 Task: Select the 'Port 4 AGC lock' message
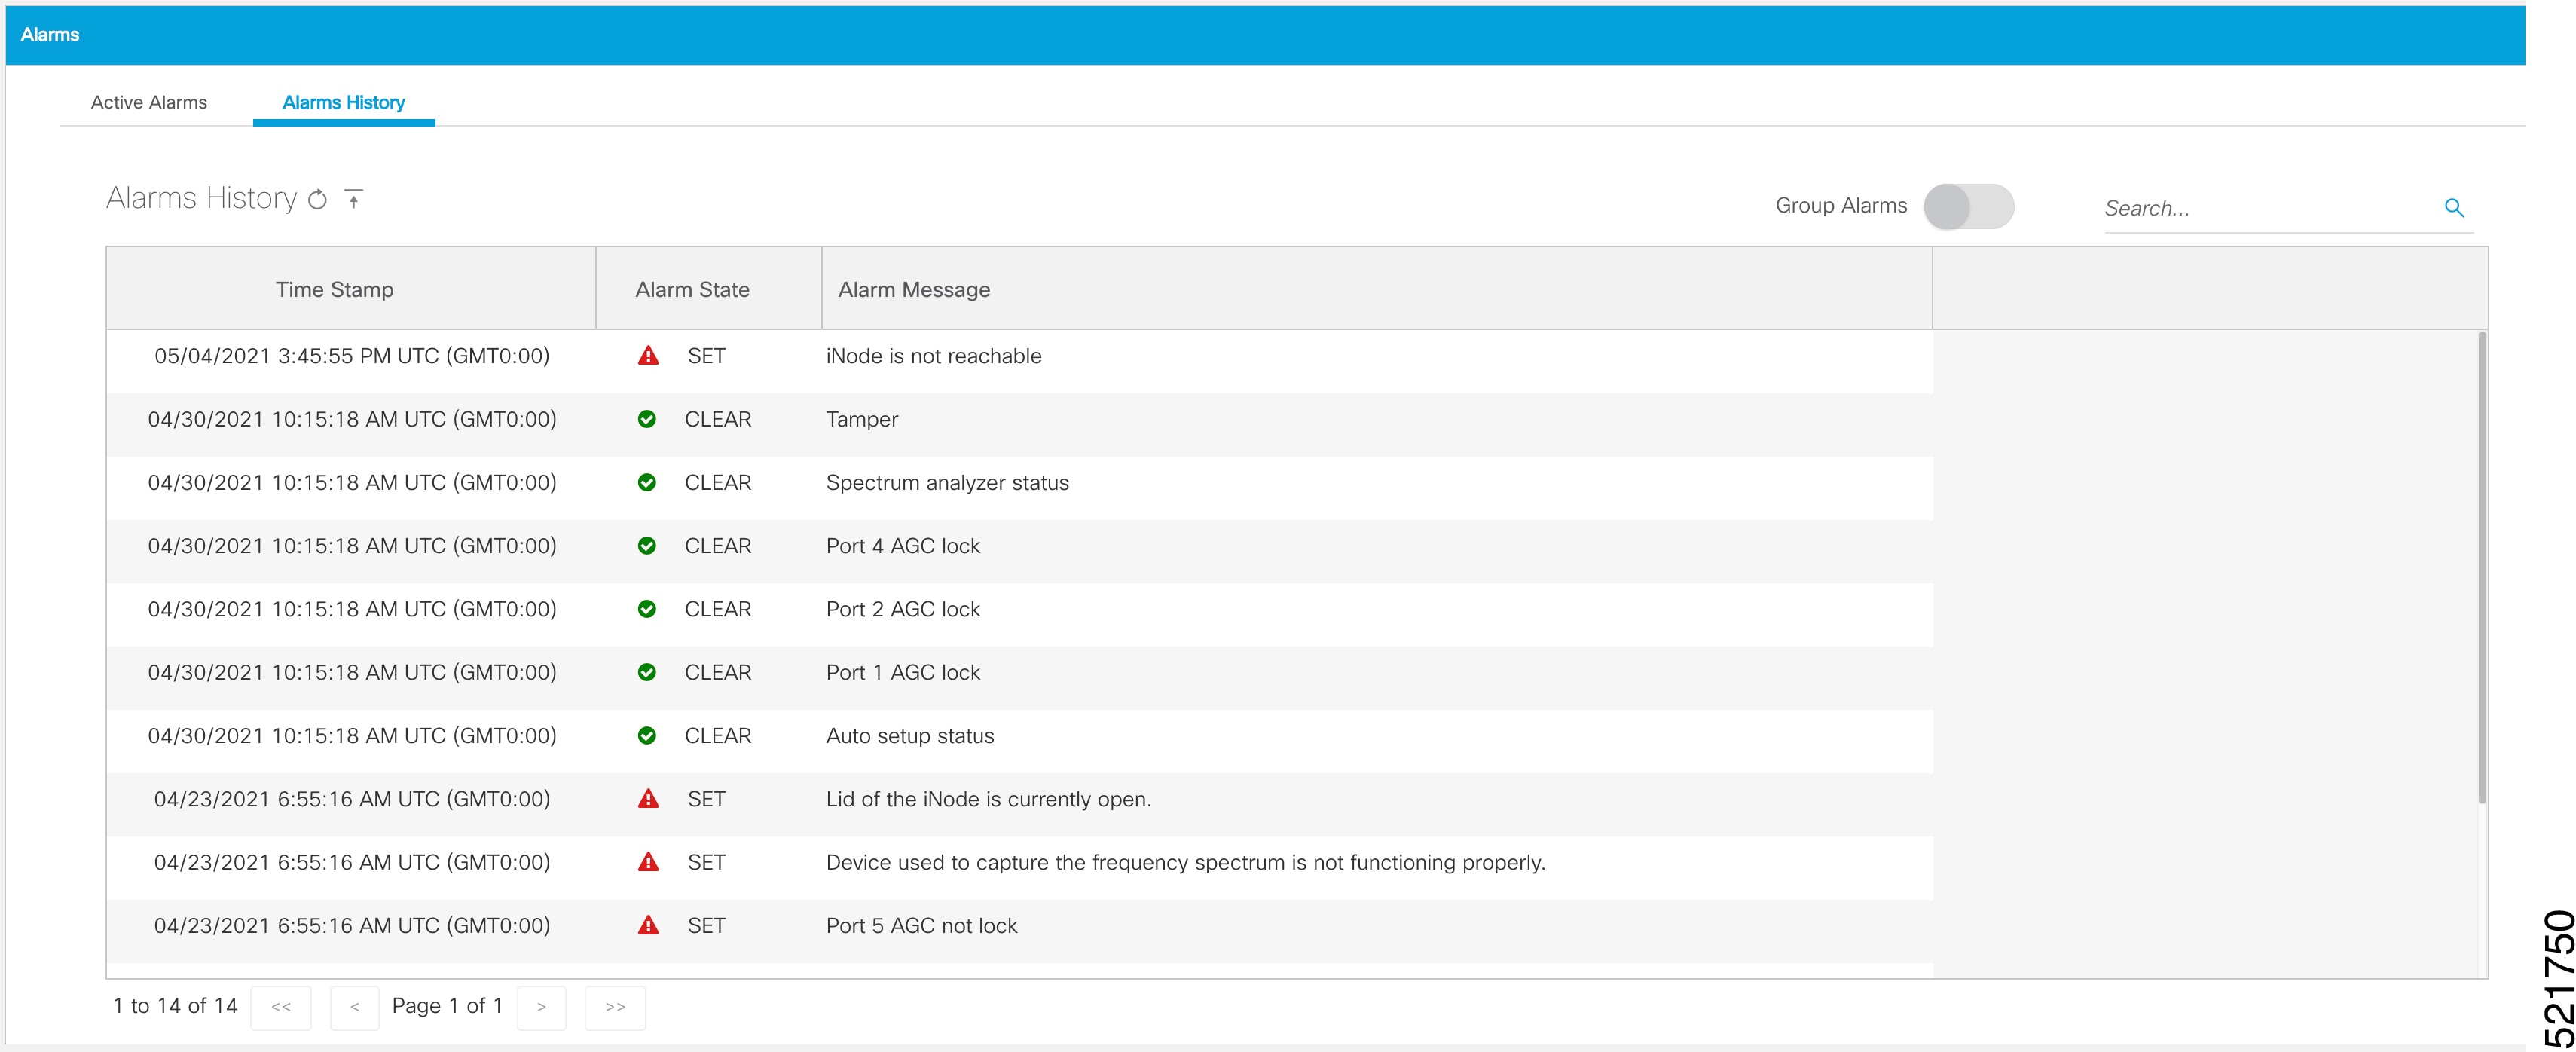click(903, 546)
